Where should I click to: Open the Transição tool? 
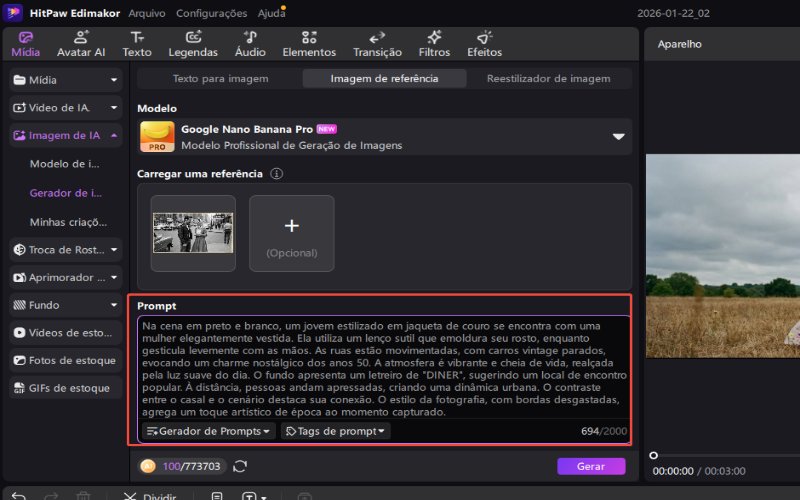(x=377, y=44)
